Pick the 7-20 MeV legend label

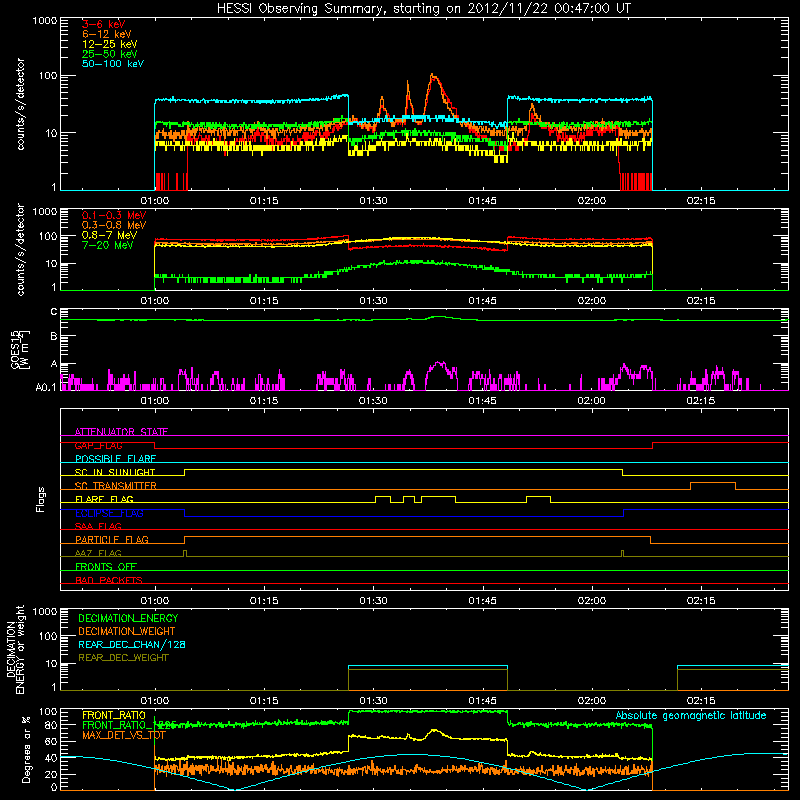pyautogui.click(x=108, y=245)
